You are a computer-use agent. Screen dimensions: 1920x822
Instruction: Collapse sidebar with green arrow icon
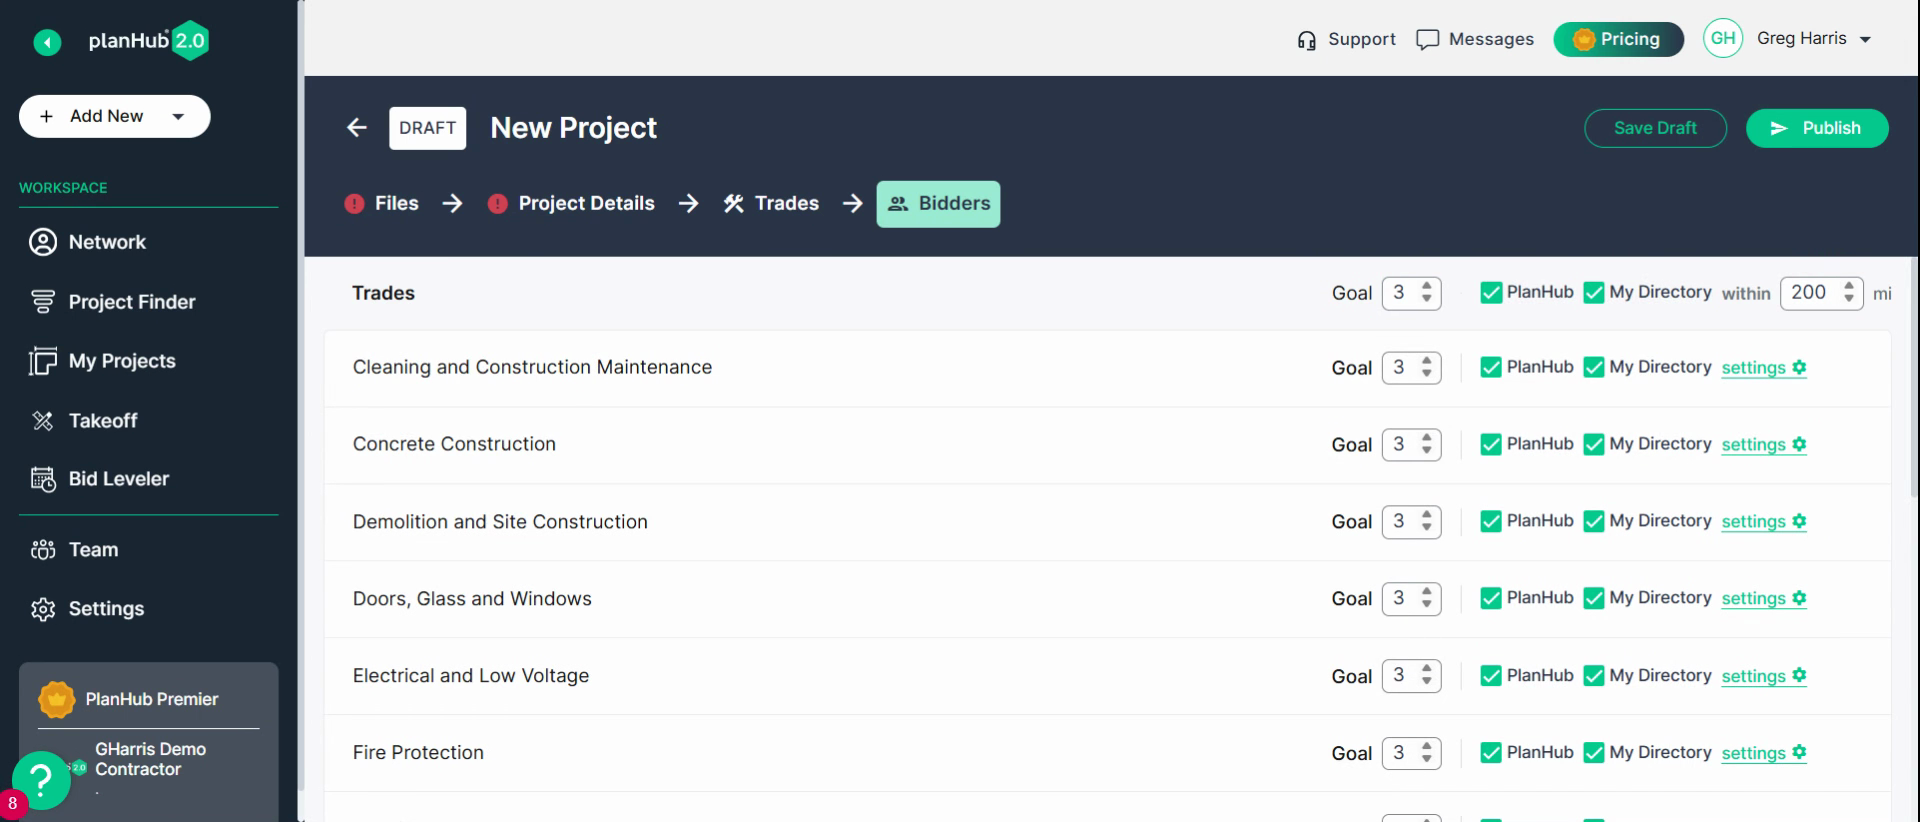pos(47,42)
